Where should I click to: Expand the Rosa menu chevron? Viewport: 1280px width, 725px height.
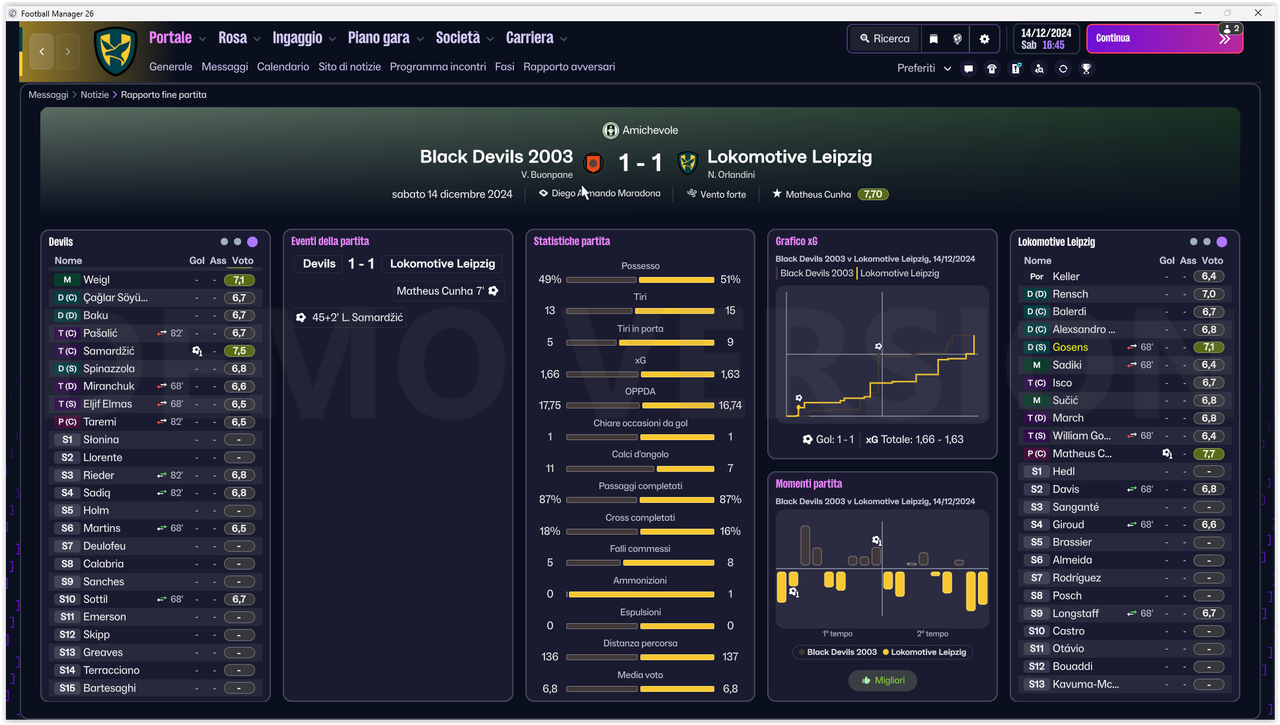click(256, 40)
